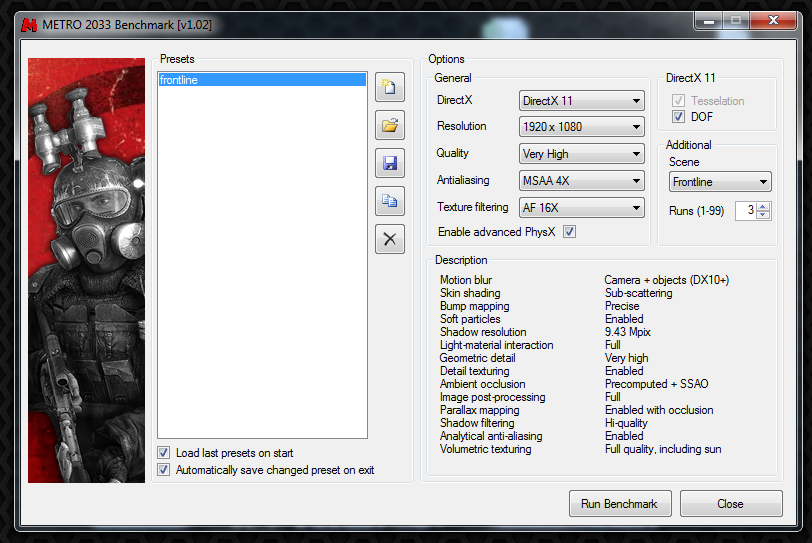The width and height of the screenshot is (812, 543).
Task: Click the 'Motion blur' description label
Action: (466, 280)
